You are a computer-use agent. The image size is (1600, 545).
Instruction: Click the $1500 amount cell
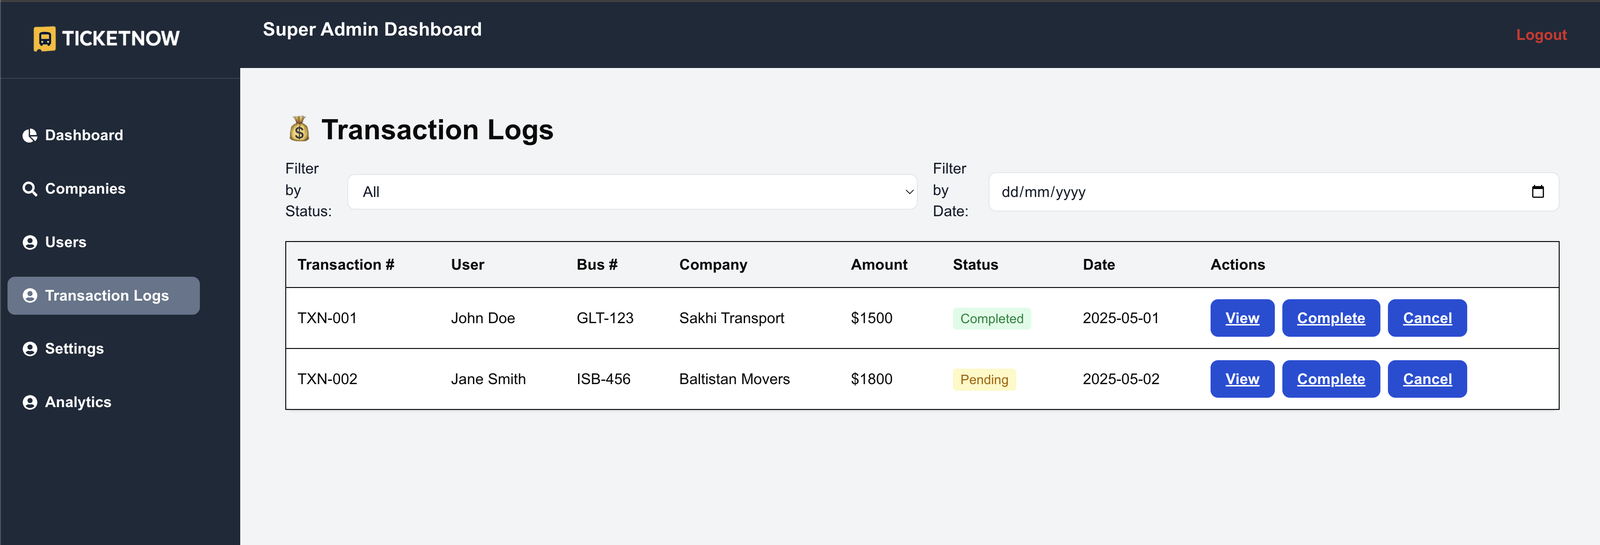coord(872,318)
